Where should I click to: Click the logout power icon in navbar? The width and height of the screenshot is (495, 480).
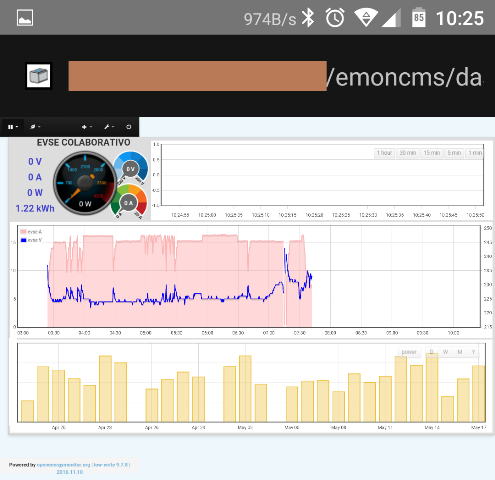(129, 127)
